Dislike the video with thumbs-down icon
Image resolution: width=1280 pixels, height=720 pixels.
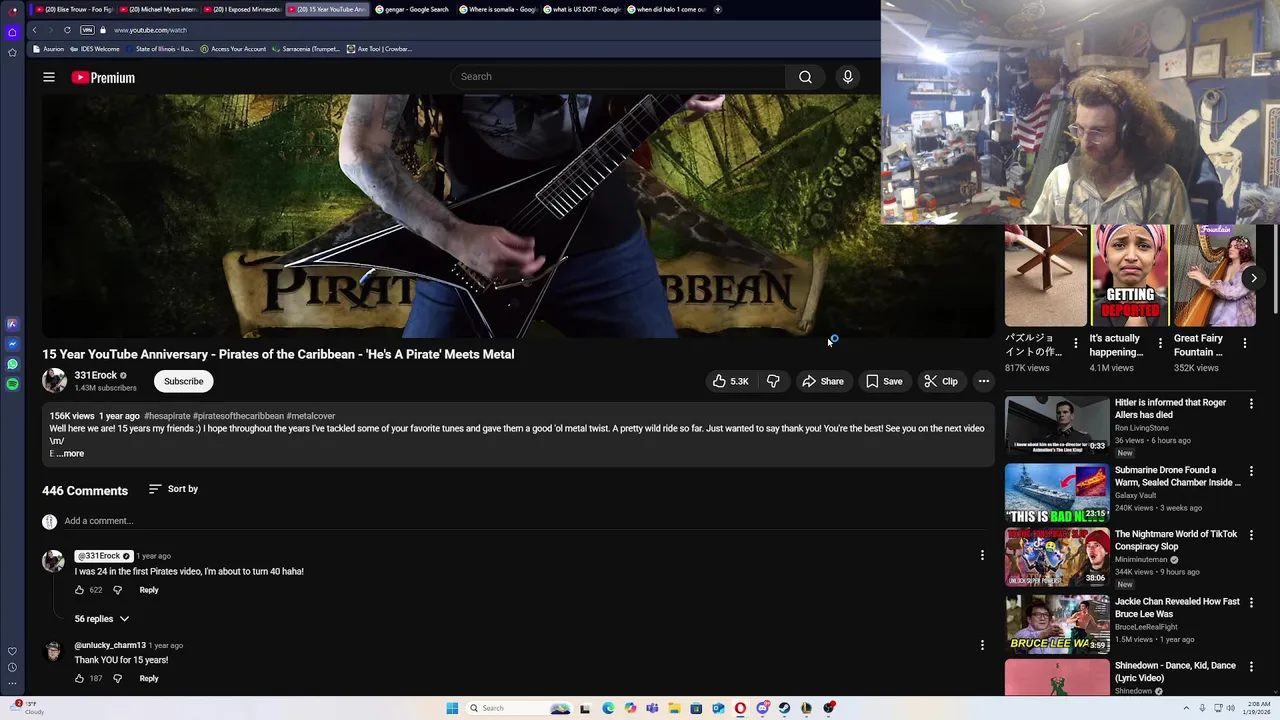click(x=773, y=381)
